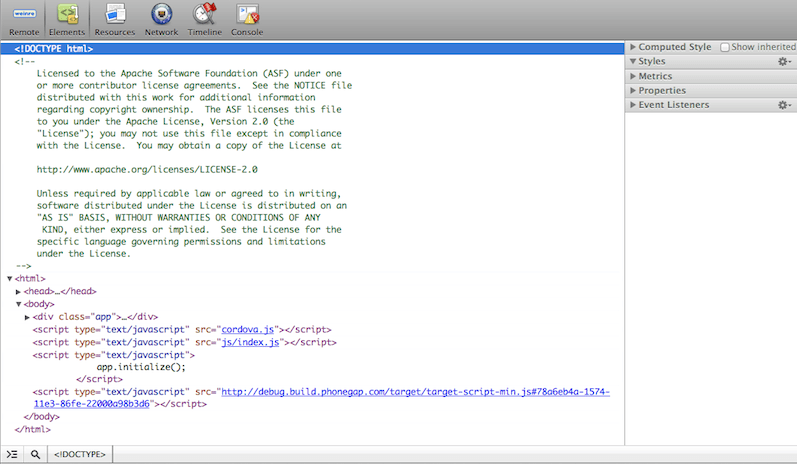Image resolution: width=797 pixels, height=464 pixels.
Task: Toggle the console drawer icon
Action: tap(12, 454)
